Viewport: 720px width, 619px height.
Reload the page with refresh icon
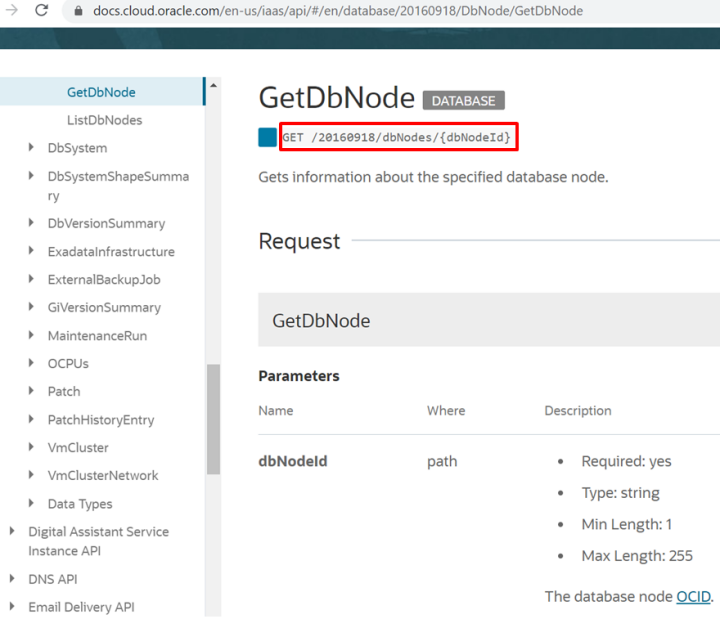click(x=42, y=11)
